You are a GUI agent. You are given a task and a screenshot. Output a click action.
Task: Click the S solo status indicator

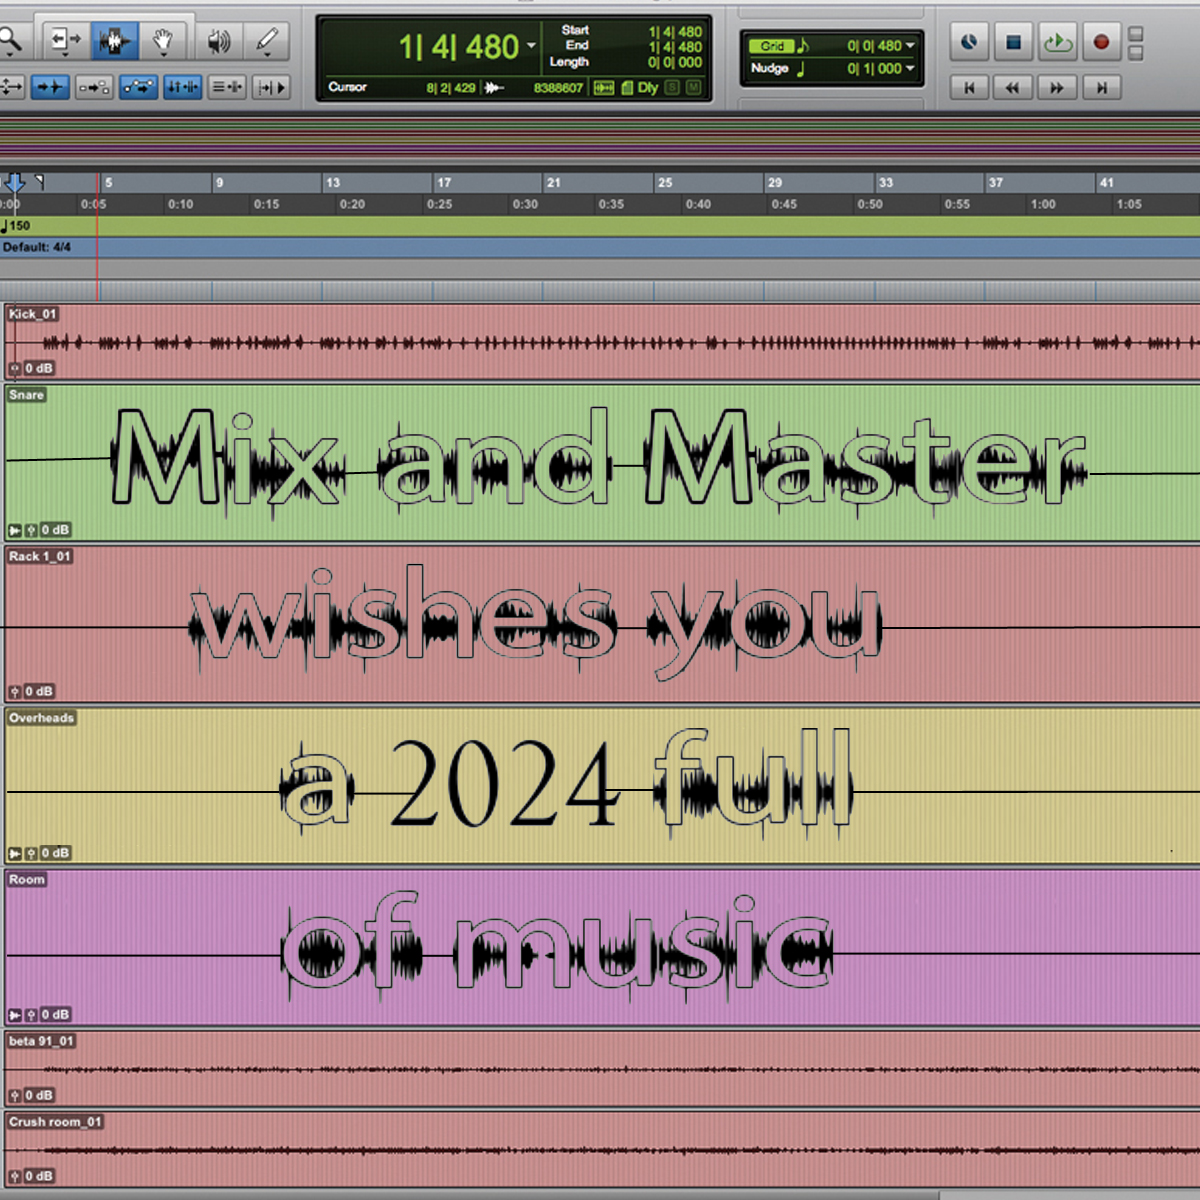672,88
